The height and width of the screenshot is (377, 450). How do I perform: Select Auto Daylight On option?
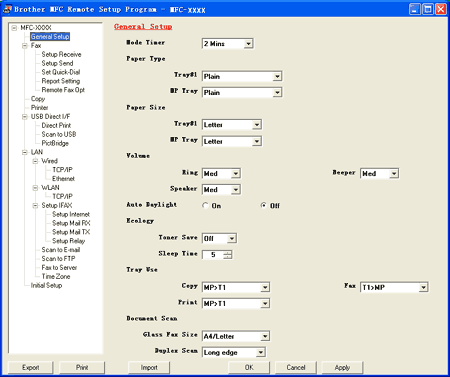tap(205, 206)
